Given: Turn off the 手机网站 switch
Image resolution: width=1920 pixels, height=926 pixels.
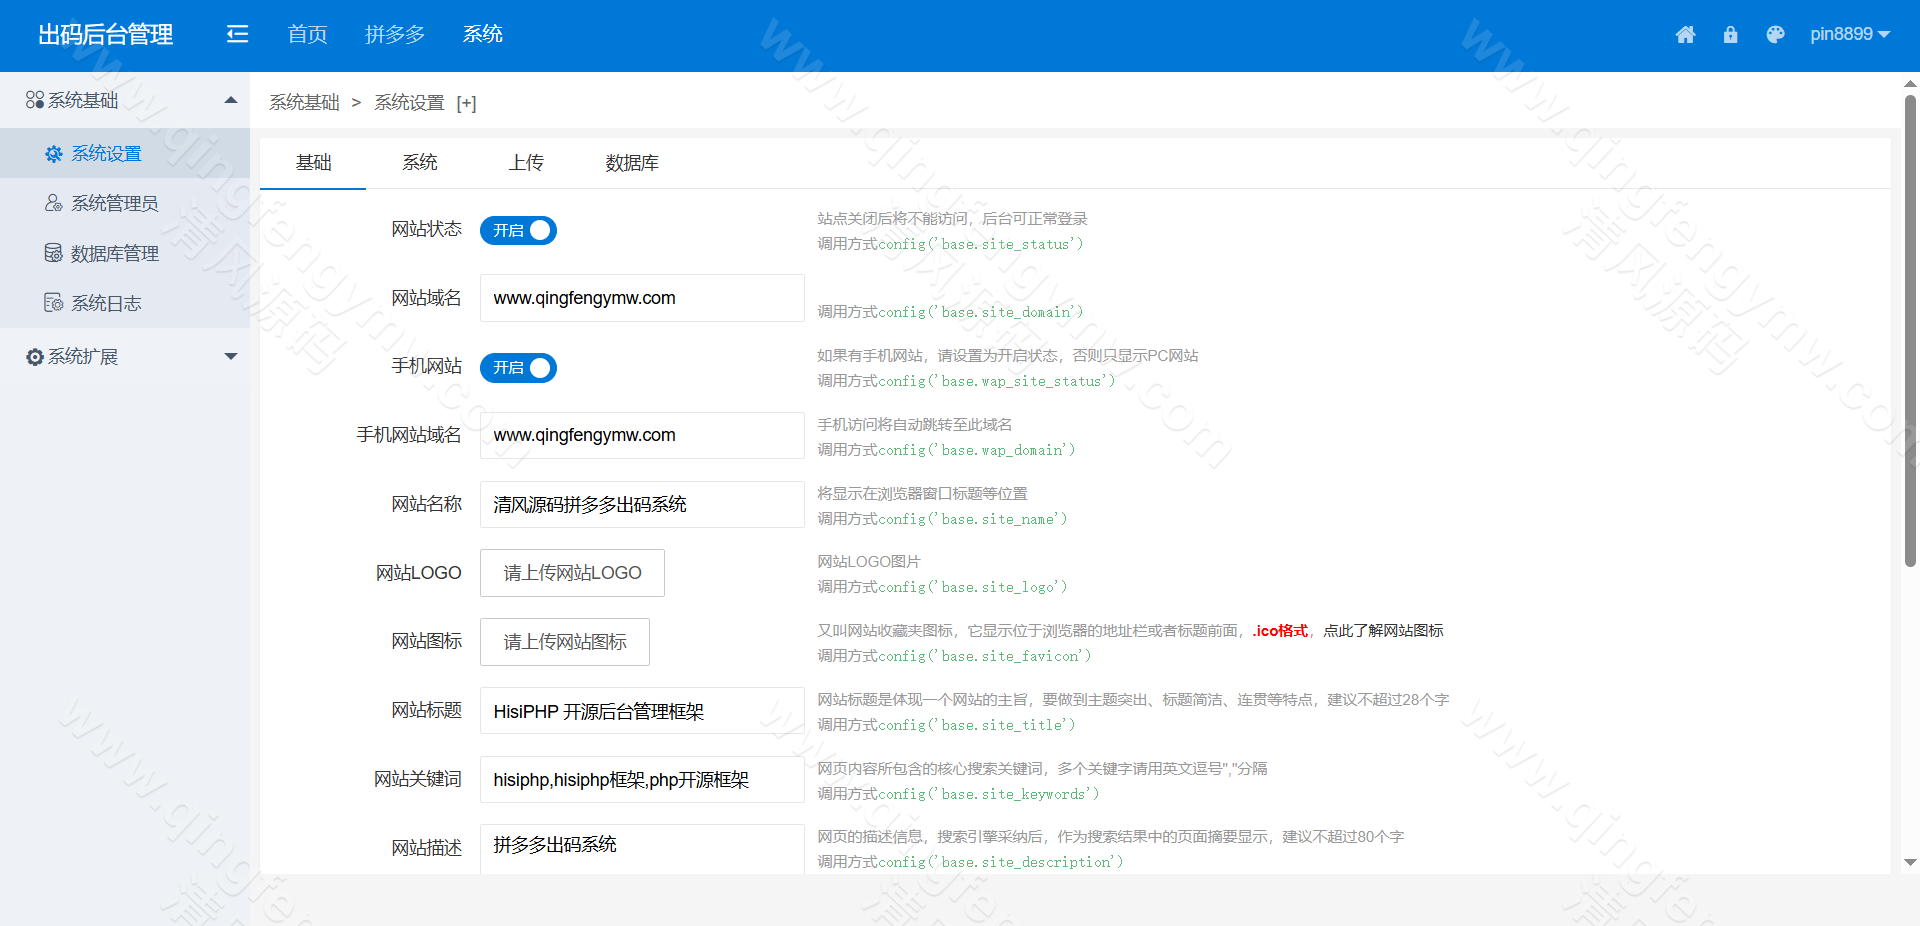Looking at the screenshot, I should pos(518,367).
